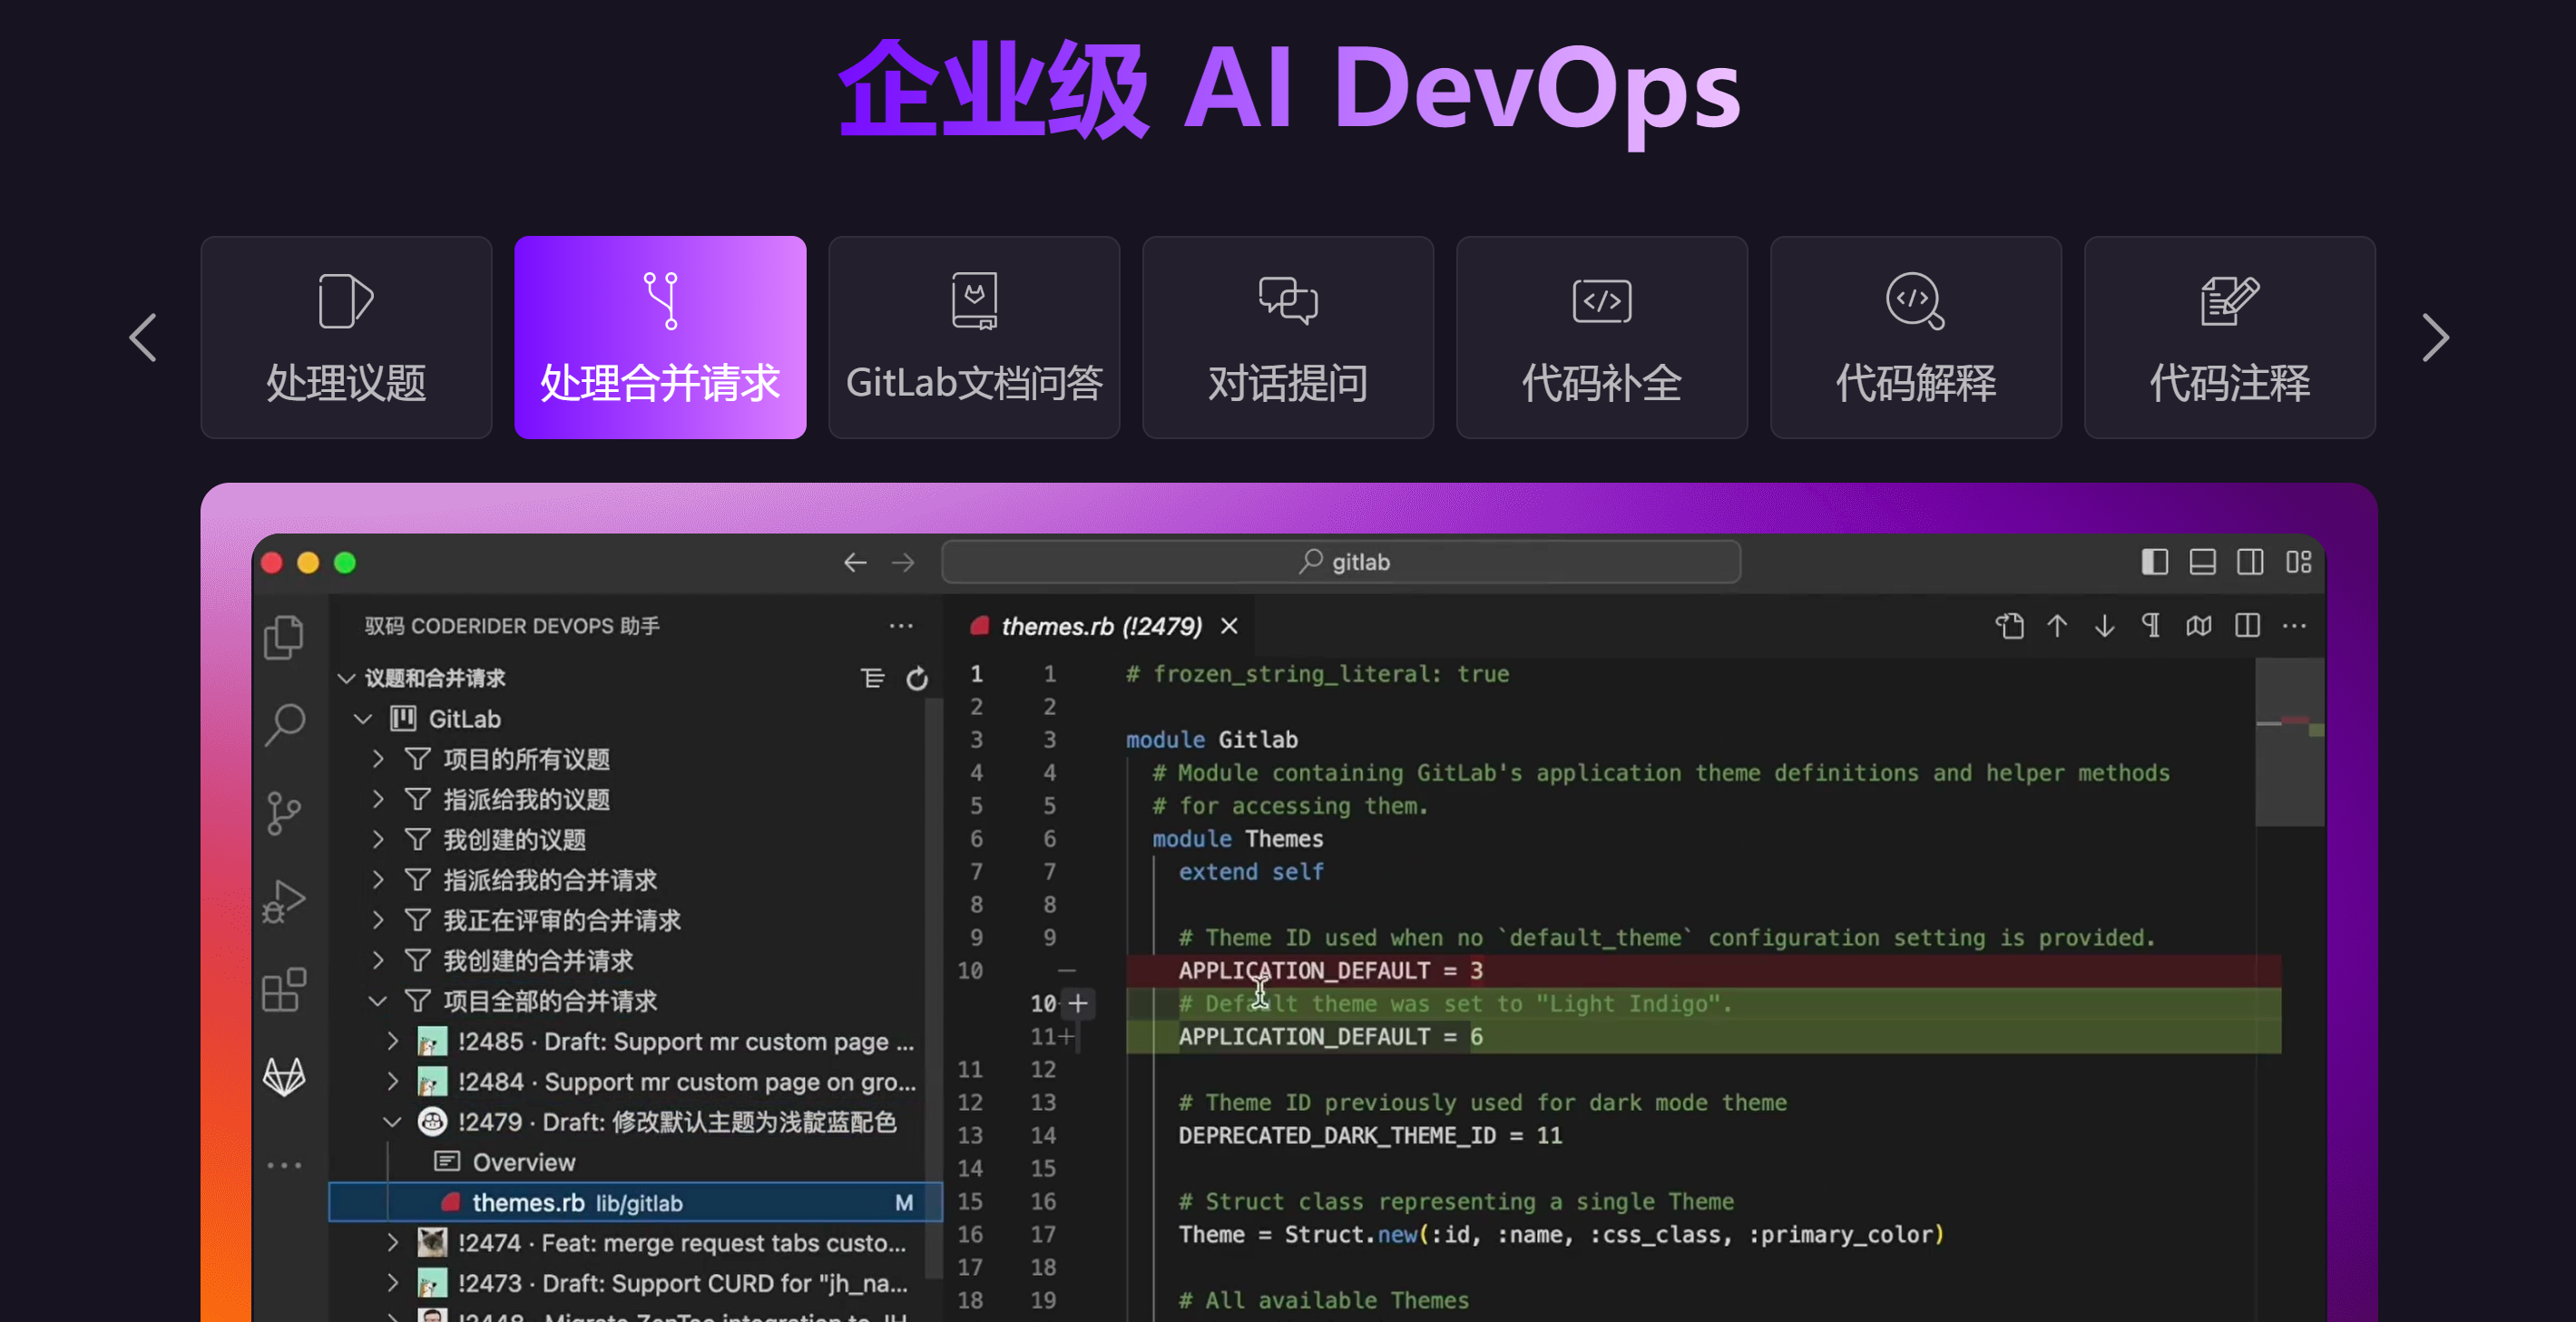Image resolution: width=2576 pixels, height=1322 pixels.
Task: Split the editor using the split icon
Action: pyautogui.click(x=2247, y=626)
